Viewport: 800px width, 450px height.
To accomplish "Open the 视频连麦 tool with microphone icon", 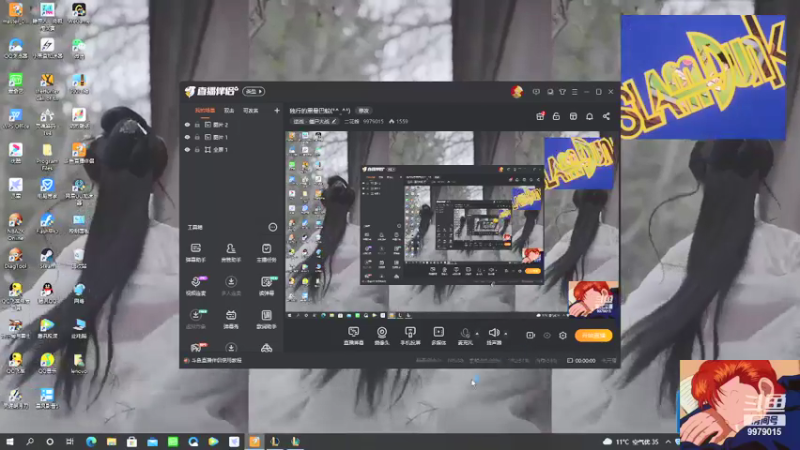I will [196, 286].
